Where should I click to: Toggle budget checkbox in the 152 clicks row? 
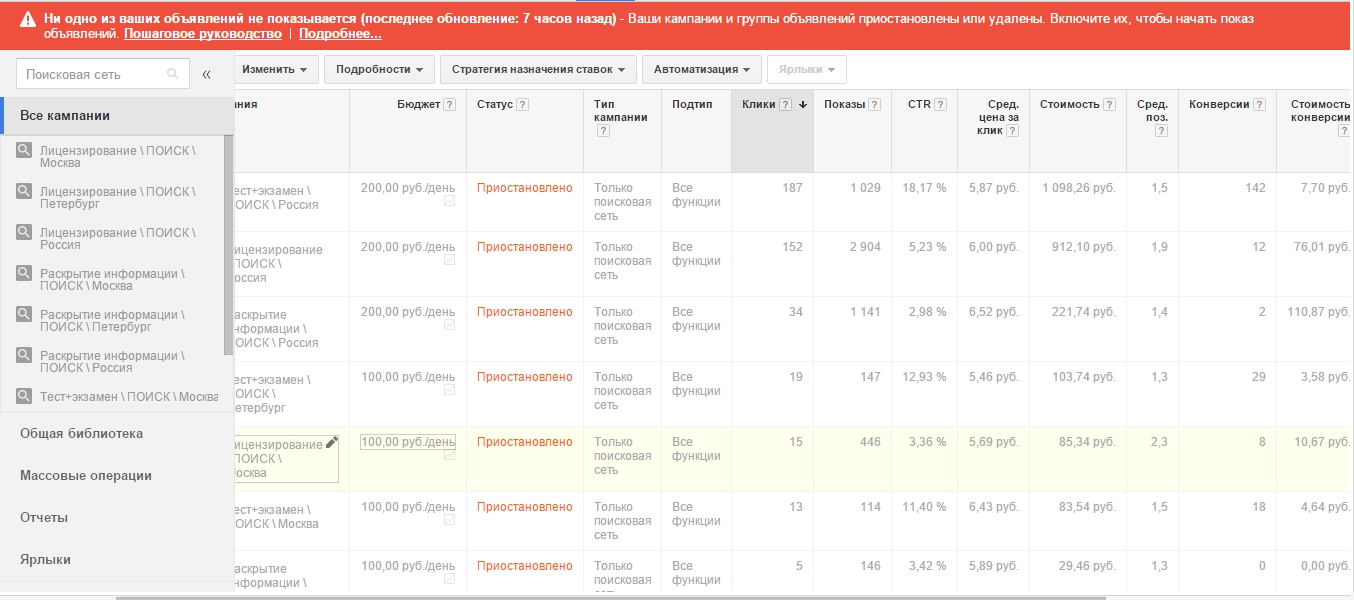449,260
